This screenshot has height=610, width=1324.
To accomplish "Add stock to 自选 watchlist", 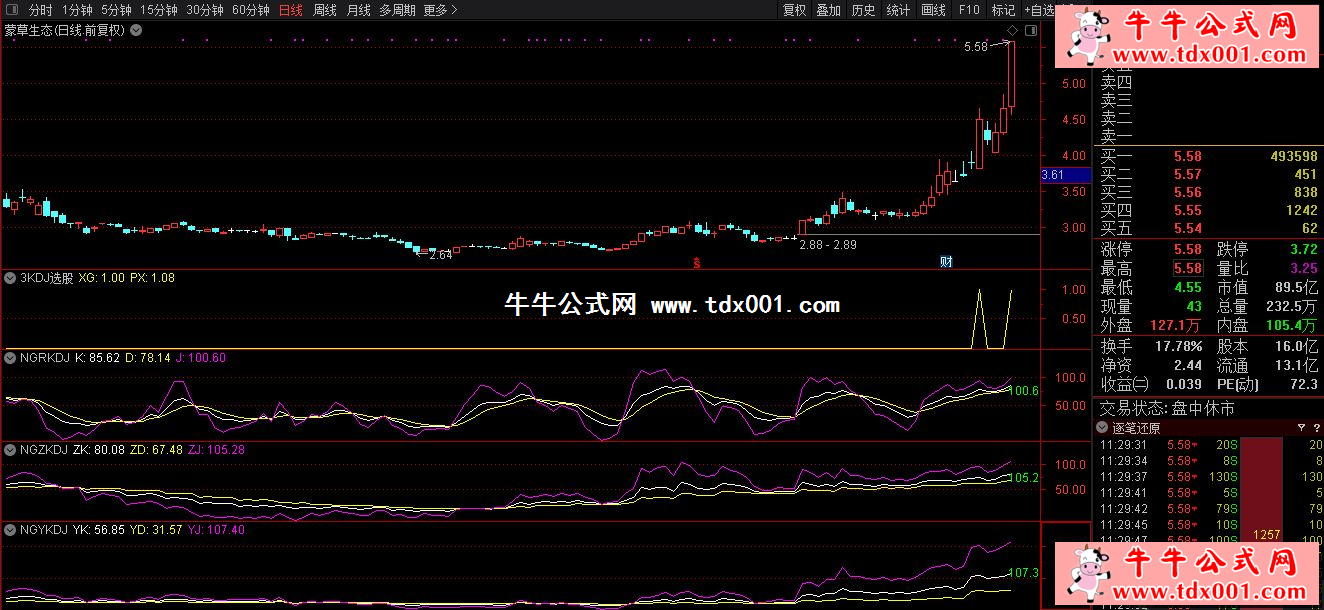I will 1041,10.
